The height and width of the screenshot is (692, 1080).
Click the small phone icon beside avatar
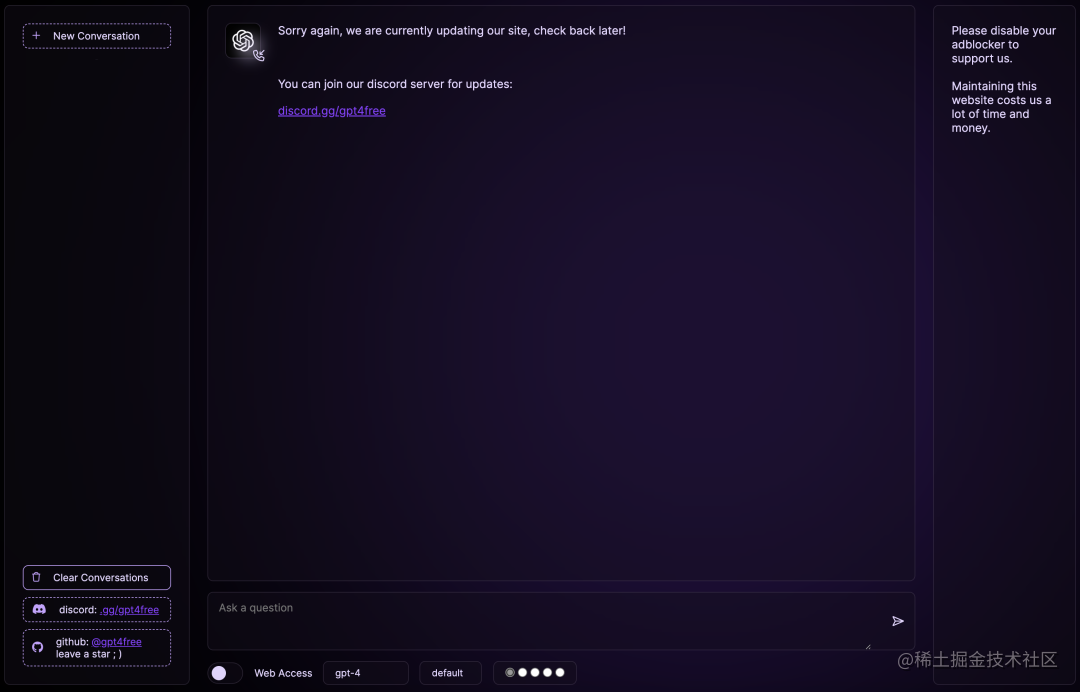click(259, 56)
